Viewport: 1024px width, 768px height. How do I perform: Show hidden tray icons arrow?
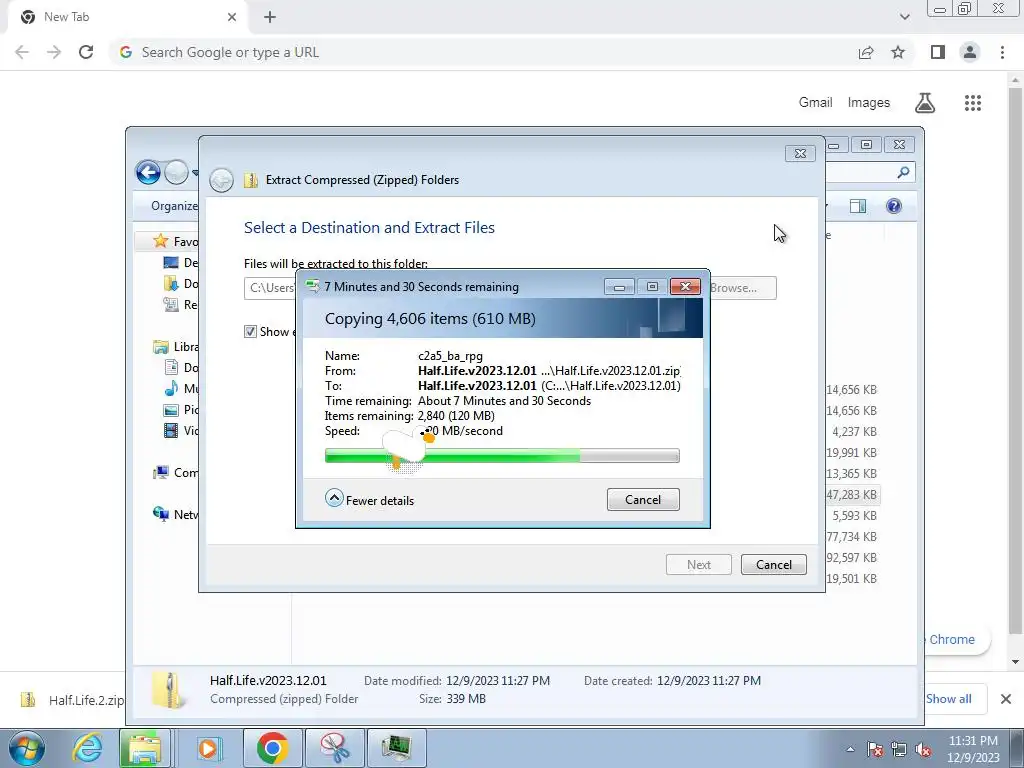(x=850, y=749)
